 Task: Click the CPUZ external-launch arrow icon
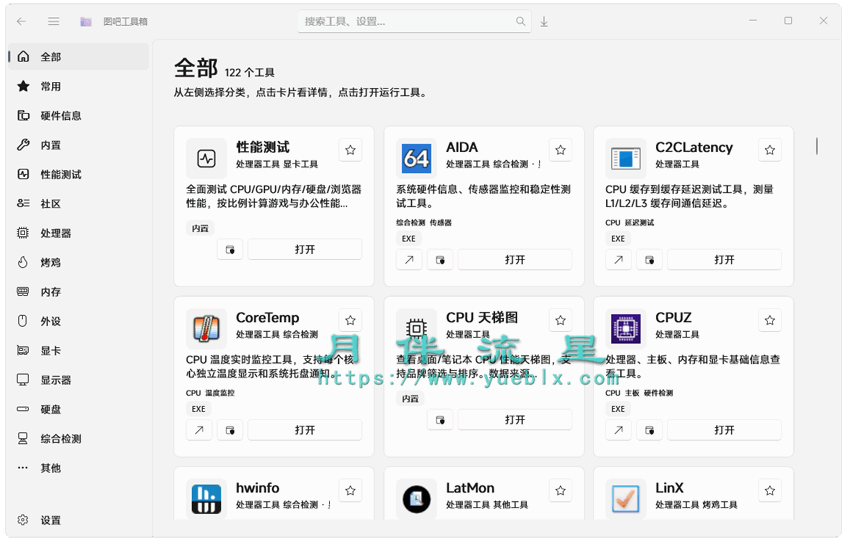pos(619,430)
